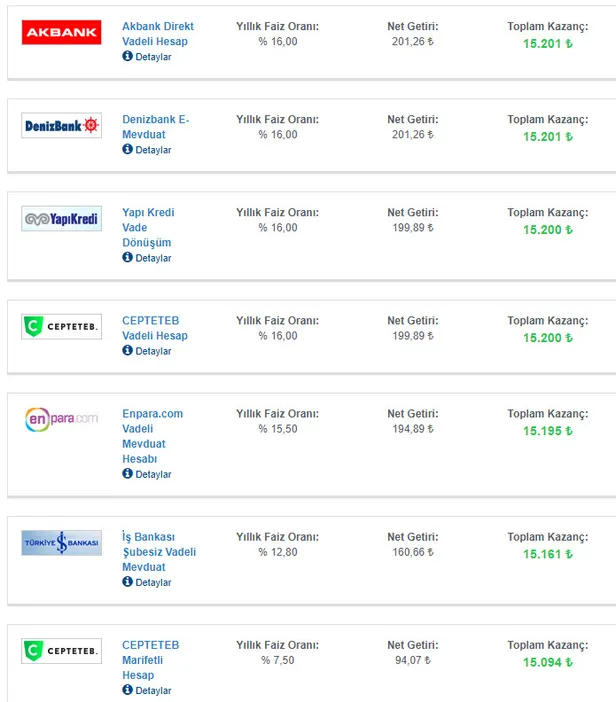Click the Türkiye İş Bankası logo
Screen dimensions: 616x702
tap(61, 543)
